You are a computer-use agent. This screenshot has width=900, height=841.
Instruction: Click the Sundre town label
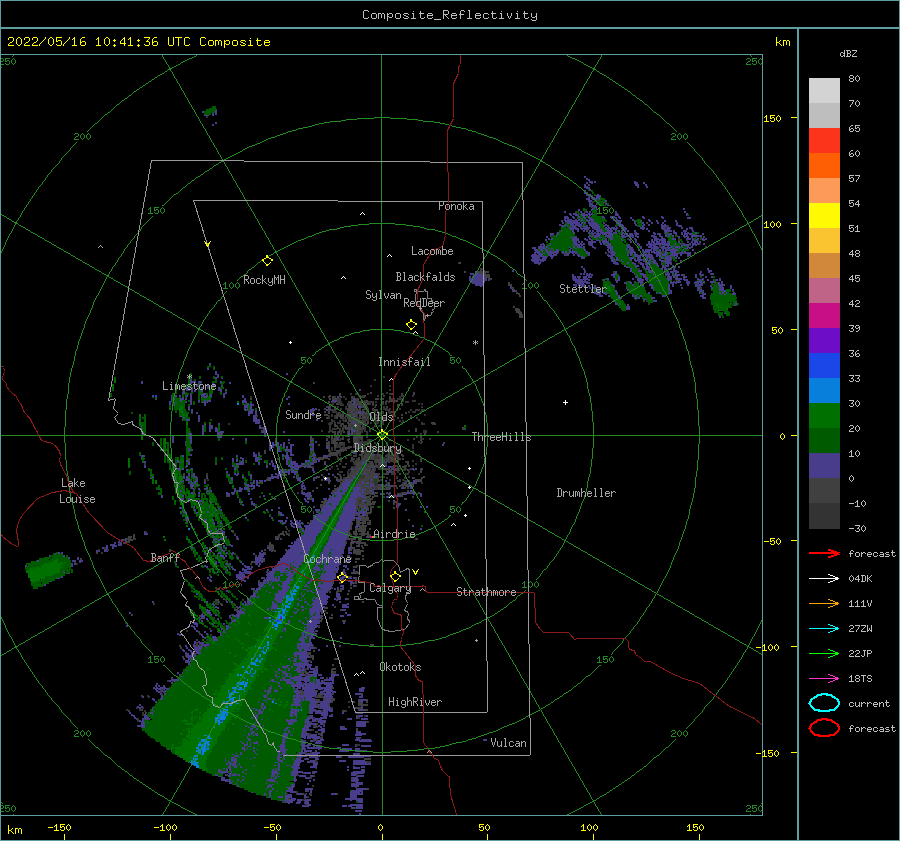303,415
